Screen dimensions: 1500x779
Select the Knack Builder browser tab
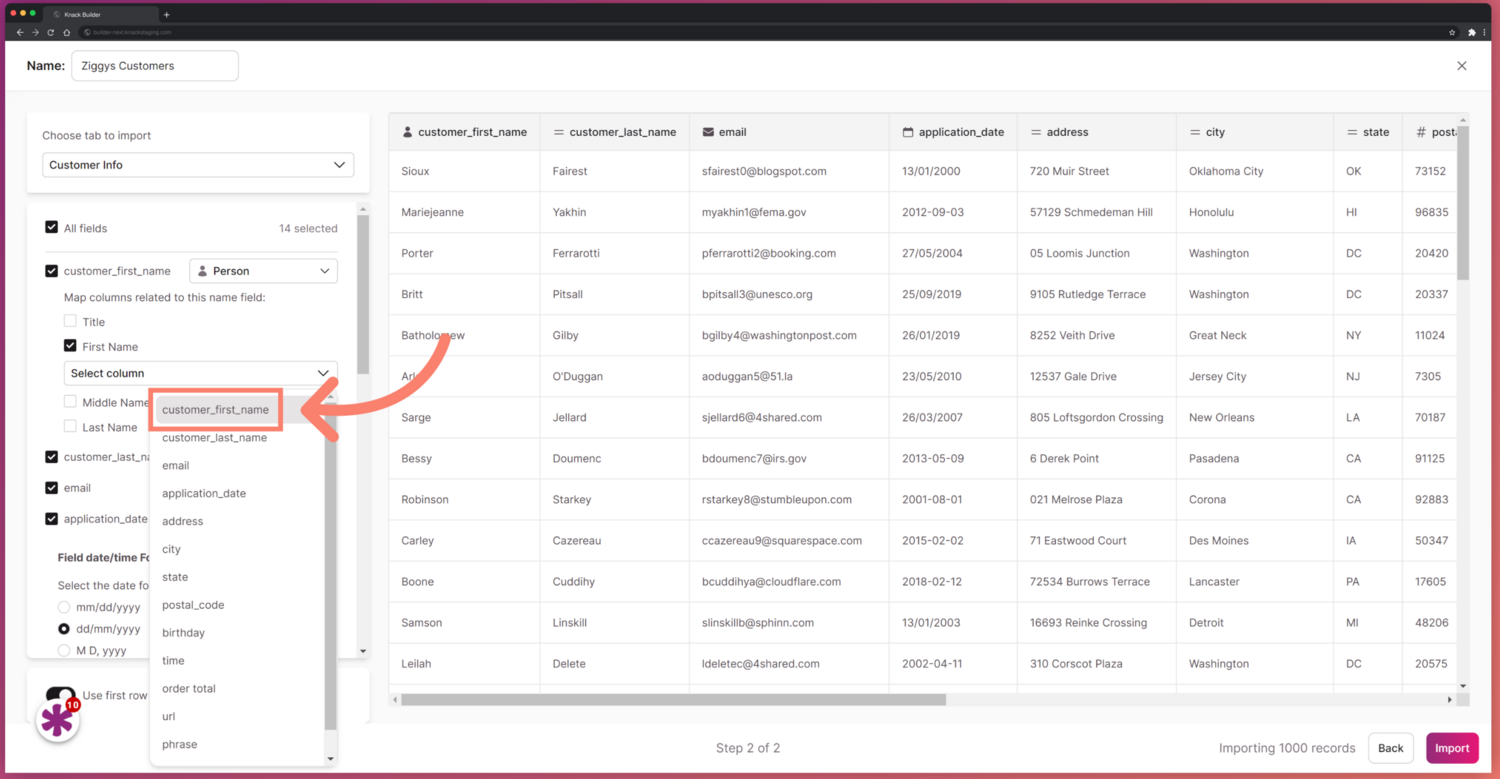point(100,15)
